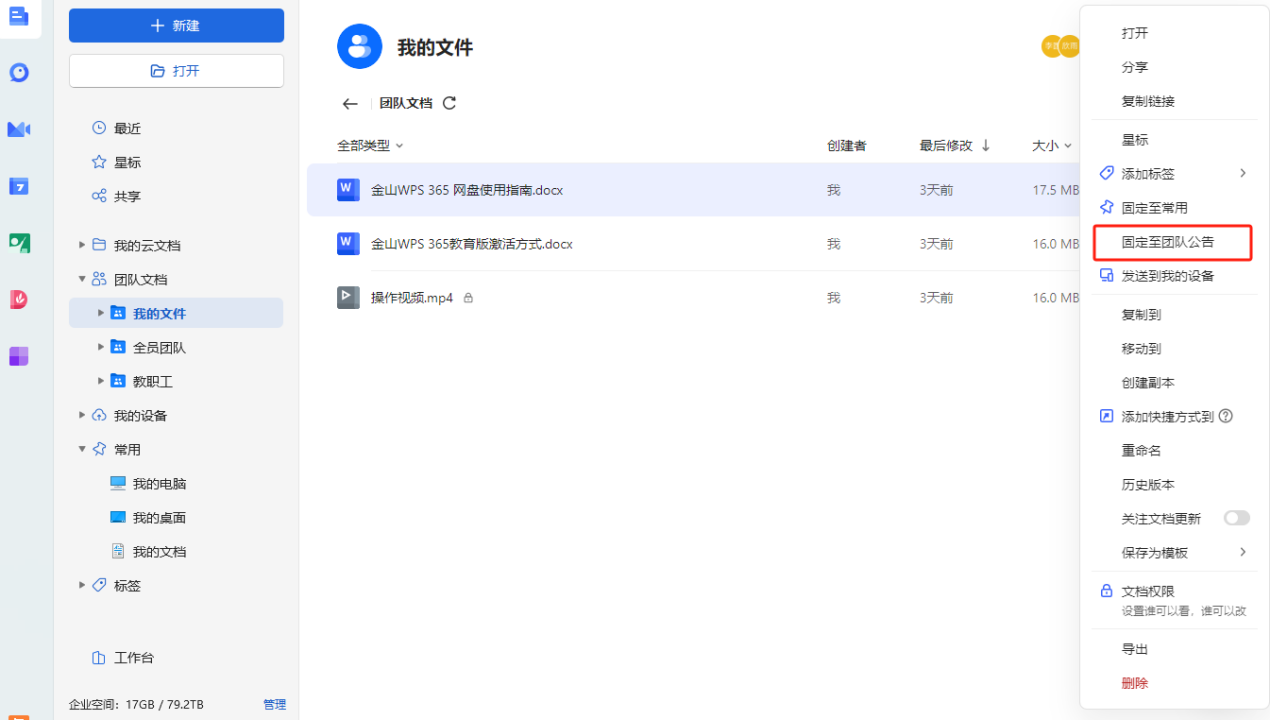Screen dimensions: 1270x720
Task: Click the Word icon of 金山WPS 365教育版激活方式.docx
Action: (x=348, y=244)
